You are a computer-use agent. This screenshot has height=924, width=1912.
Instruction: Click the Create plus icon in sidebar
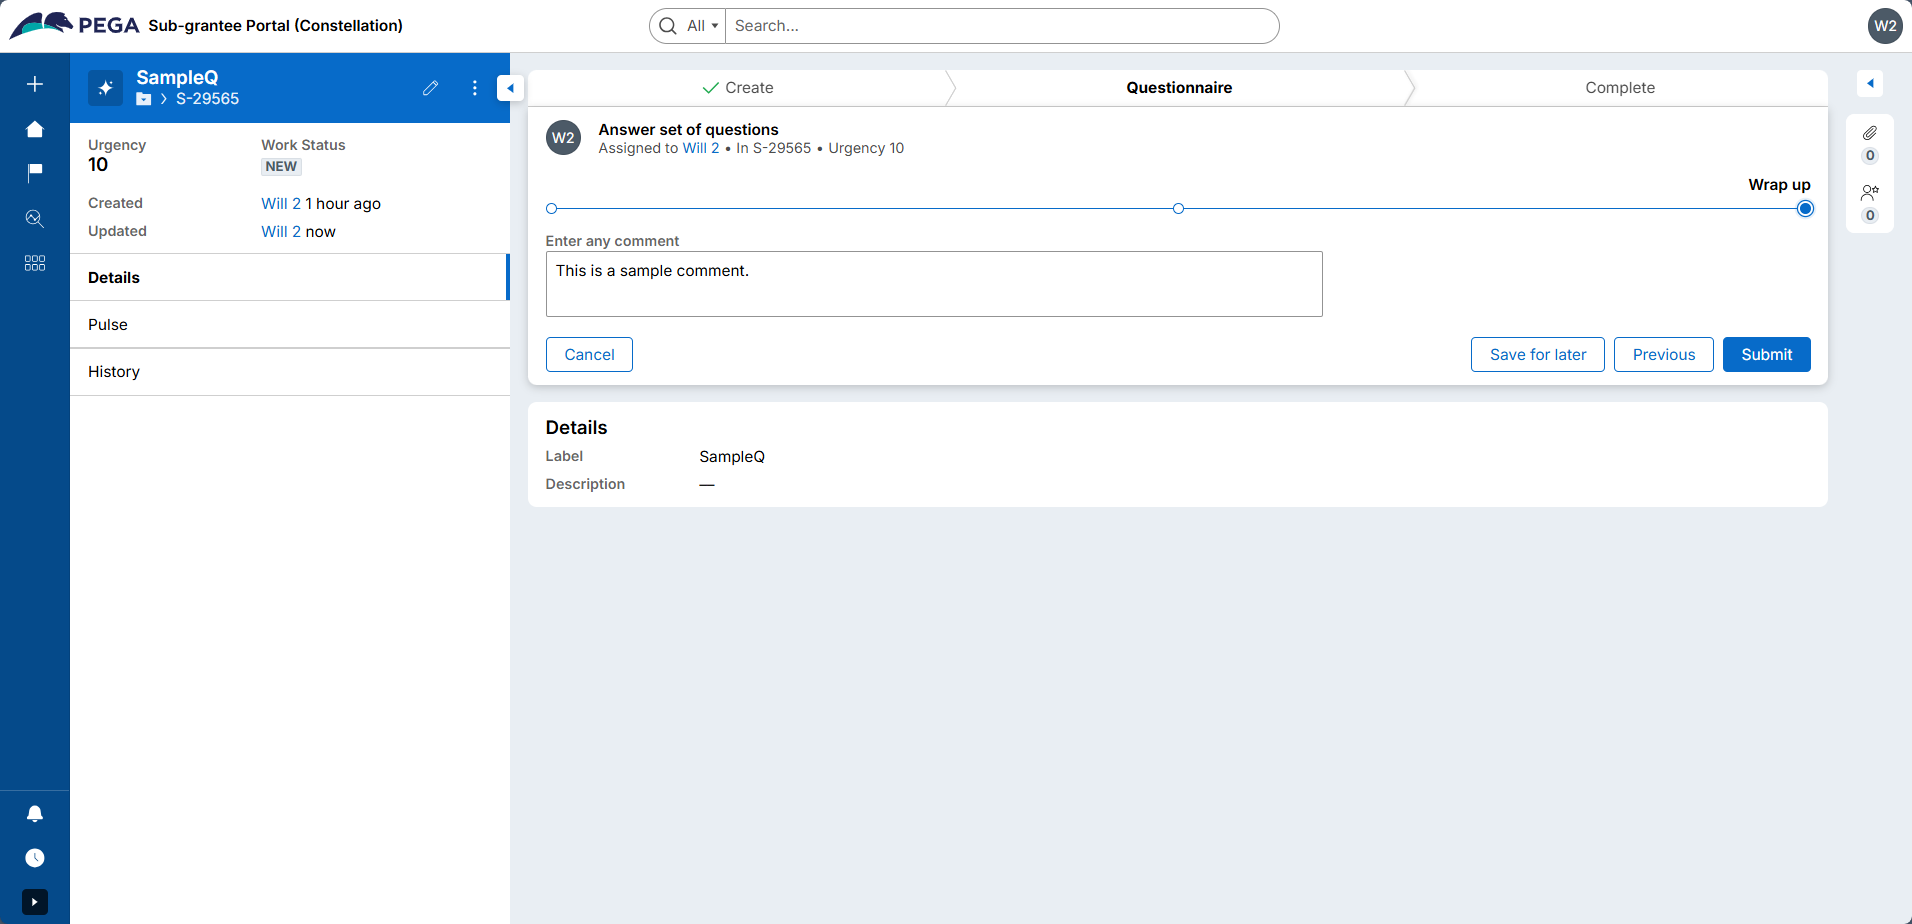(x=35, y=84)
